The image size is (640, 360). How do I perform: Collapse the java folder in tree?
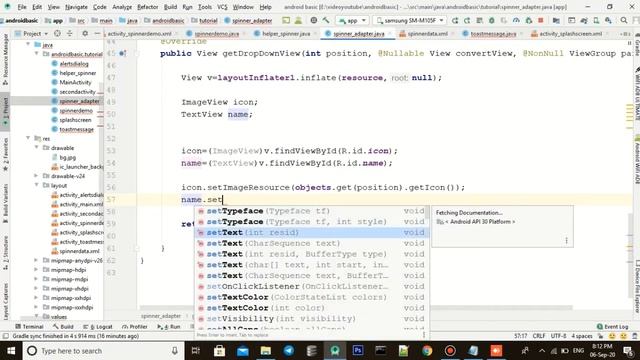pyautogui.click(x=28, y=44)
